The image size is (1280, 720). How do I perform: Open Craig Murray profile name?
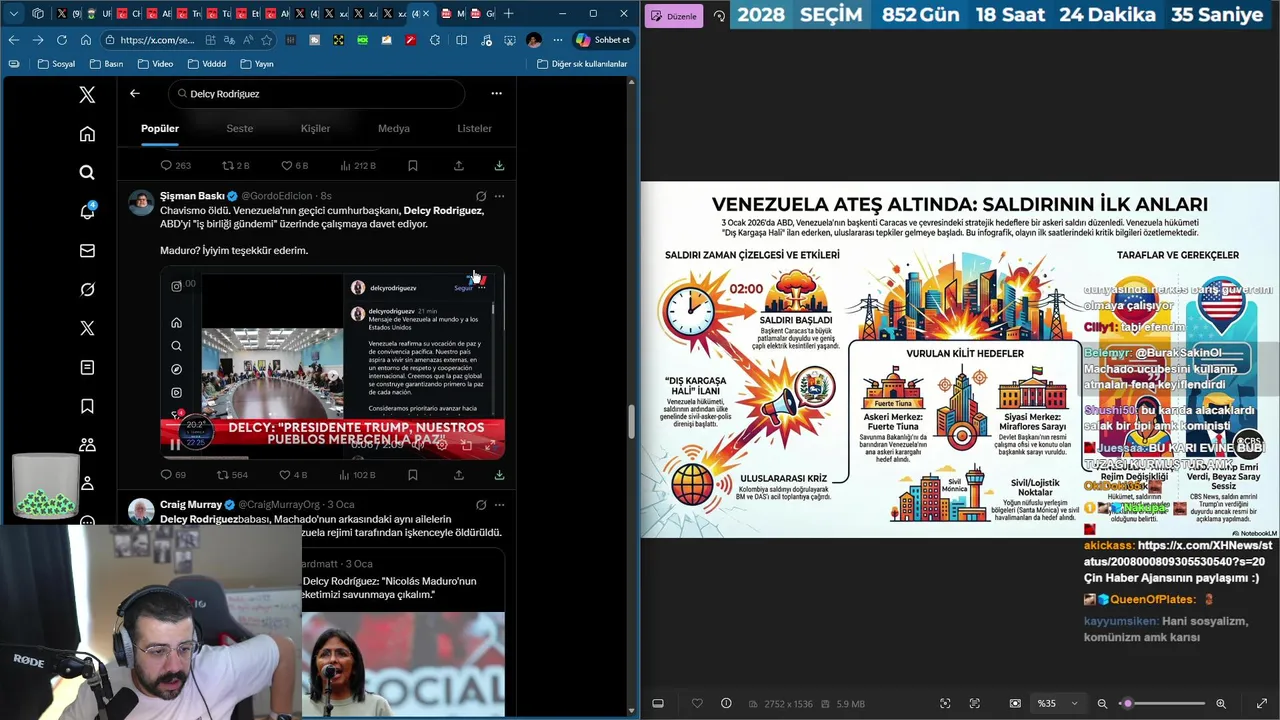(190, 505)
